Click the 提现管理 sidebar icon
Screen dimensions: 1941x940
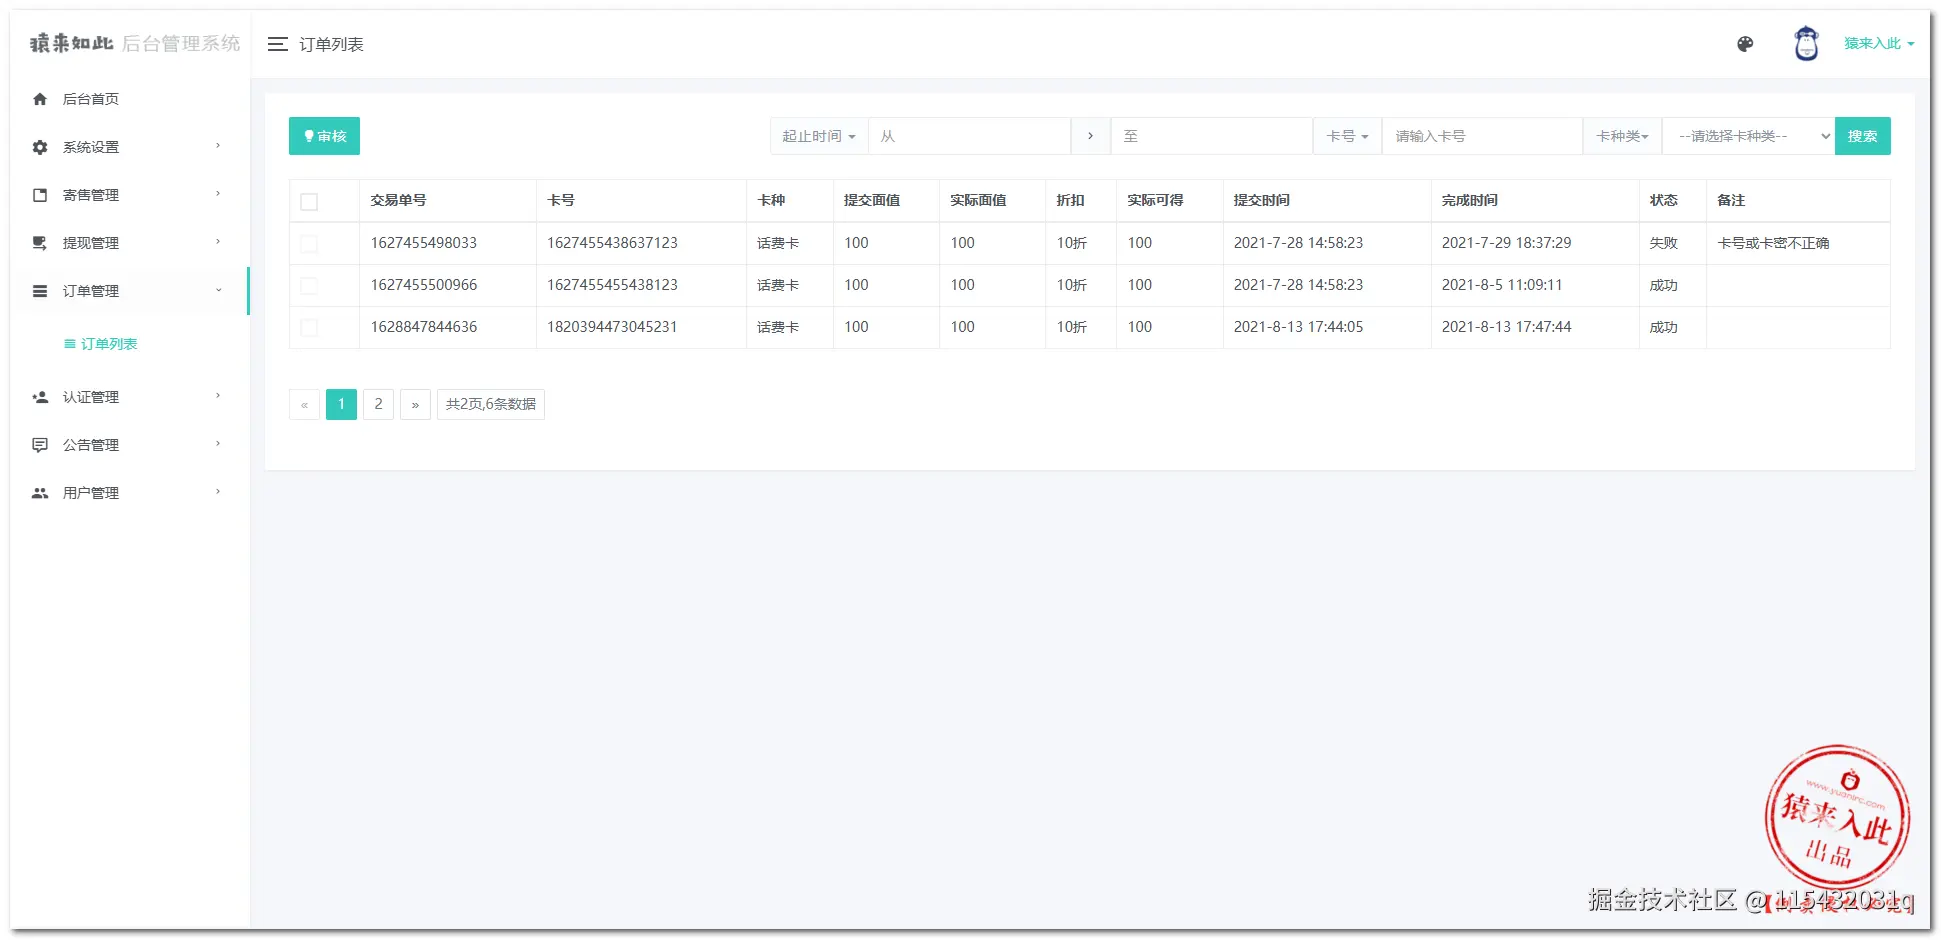click(40, 243)
